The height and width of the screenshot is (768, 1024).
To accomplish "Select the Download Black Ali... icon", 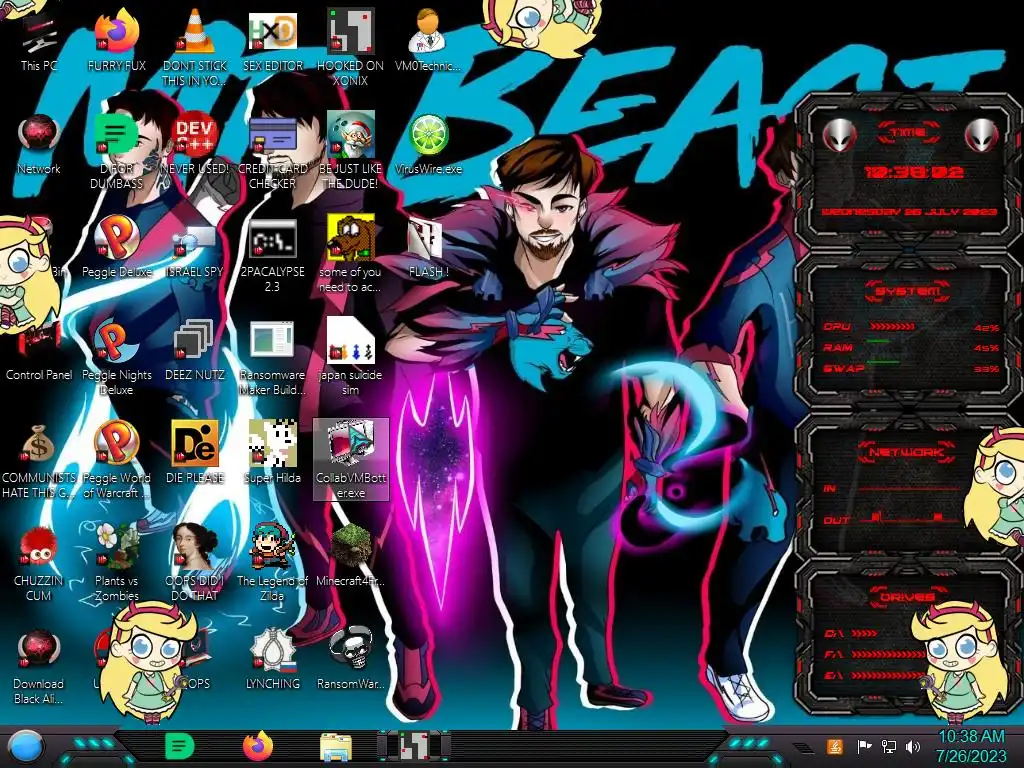I will coord(39,667).
